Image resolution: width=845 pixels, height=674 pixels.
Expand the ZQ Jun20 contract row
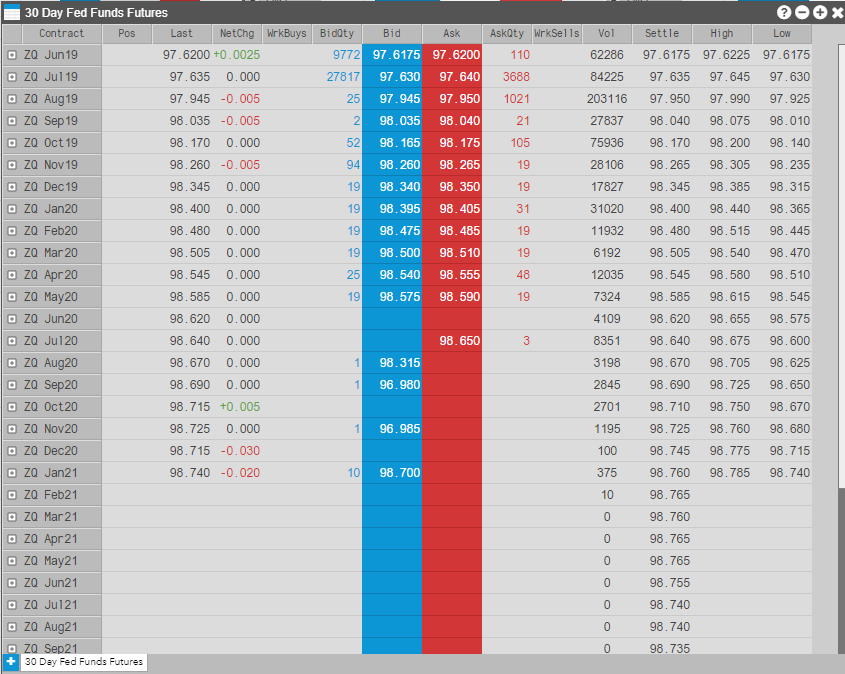click(x=12, y=319)
